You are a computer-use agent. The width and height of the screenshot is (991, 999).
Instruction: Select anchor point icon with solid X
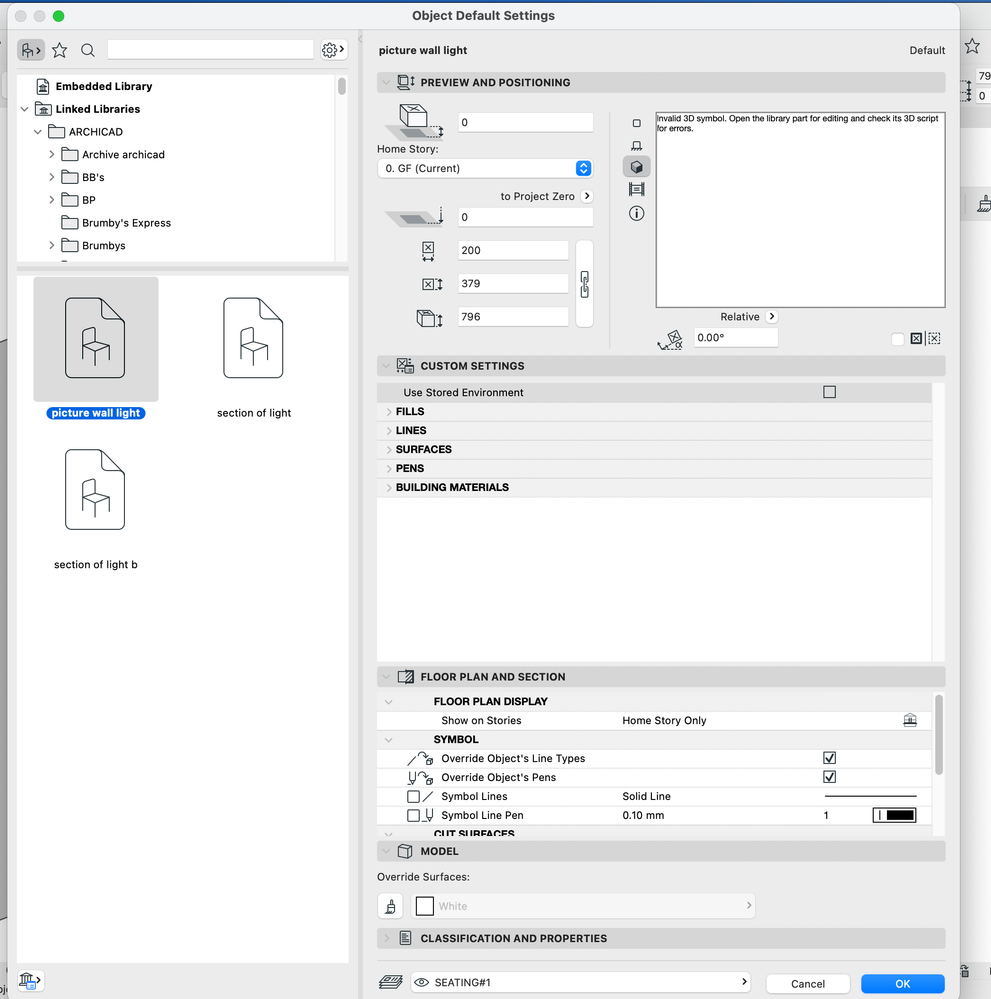pyautogui.click(x=916, y=339)
